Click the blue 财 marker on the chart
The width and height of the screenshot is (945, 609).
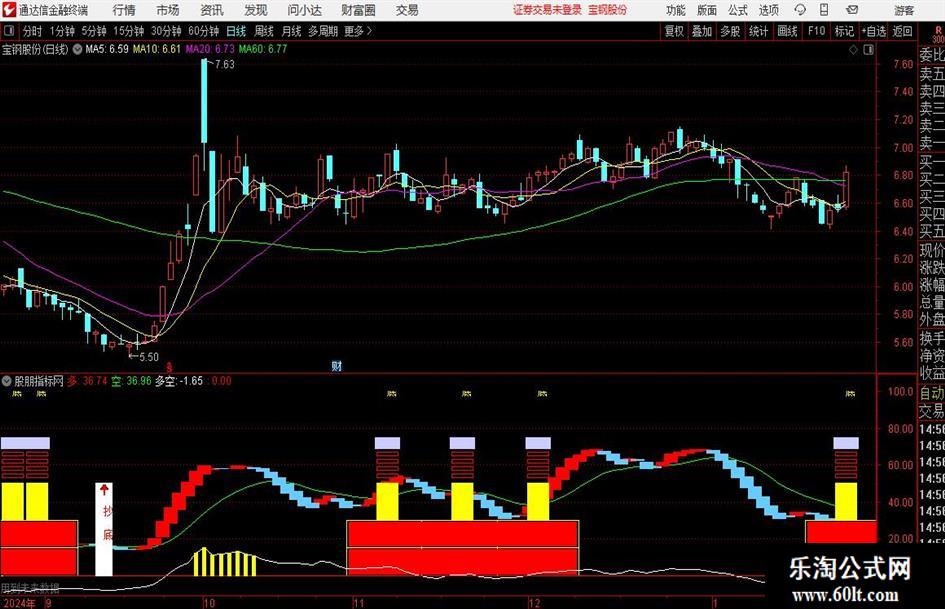(336, 365)
